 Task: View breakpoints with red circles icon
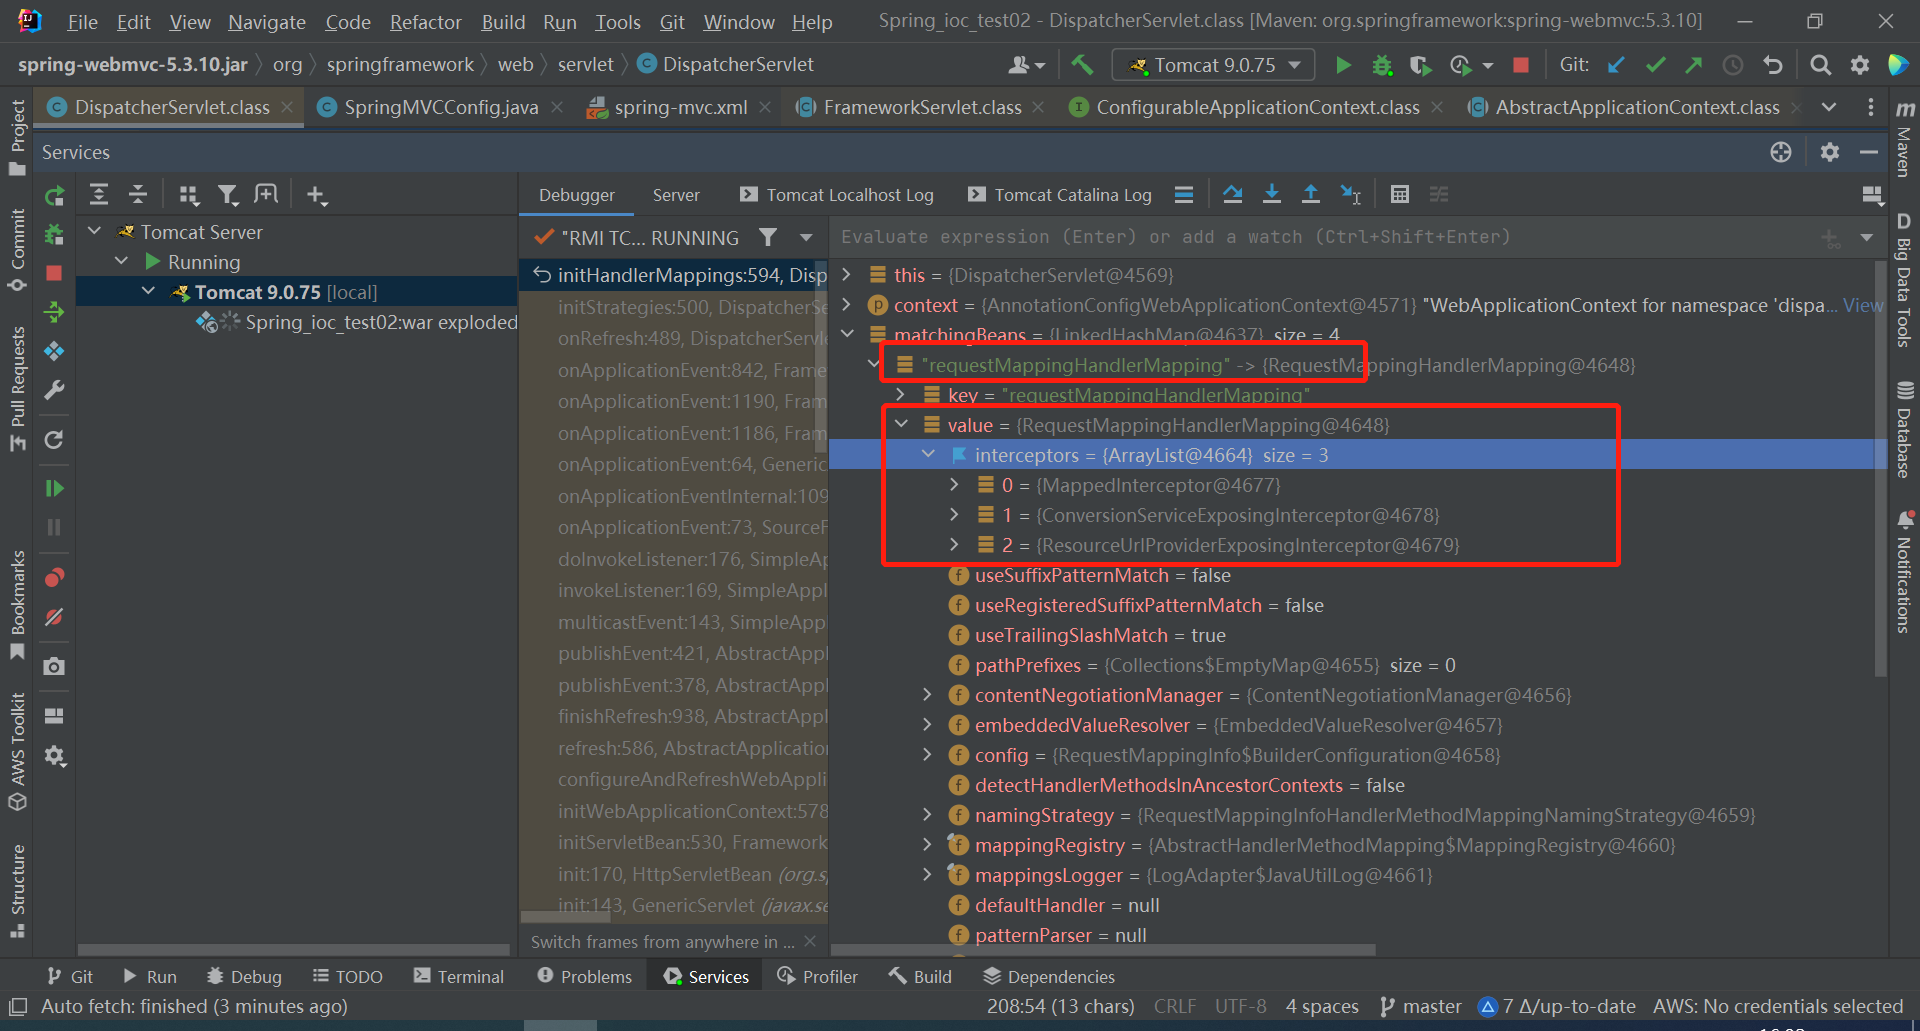tap(54, 578)
